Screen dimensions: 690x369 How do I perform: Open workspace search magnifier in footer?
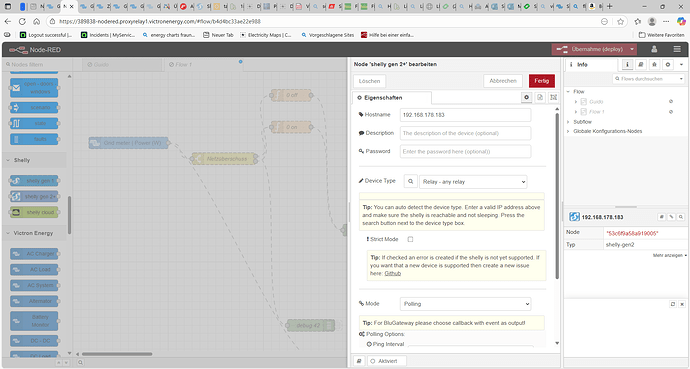point(80,362)
